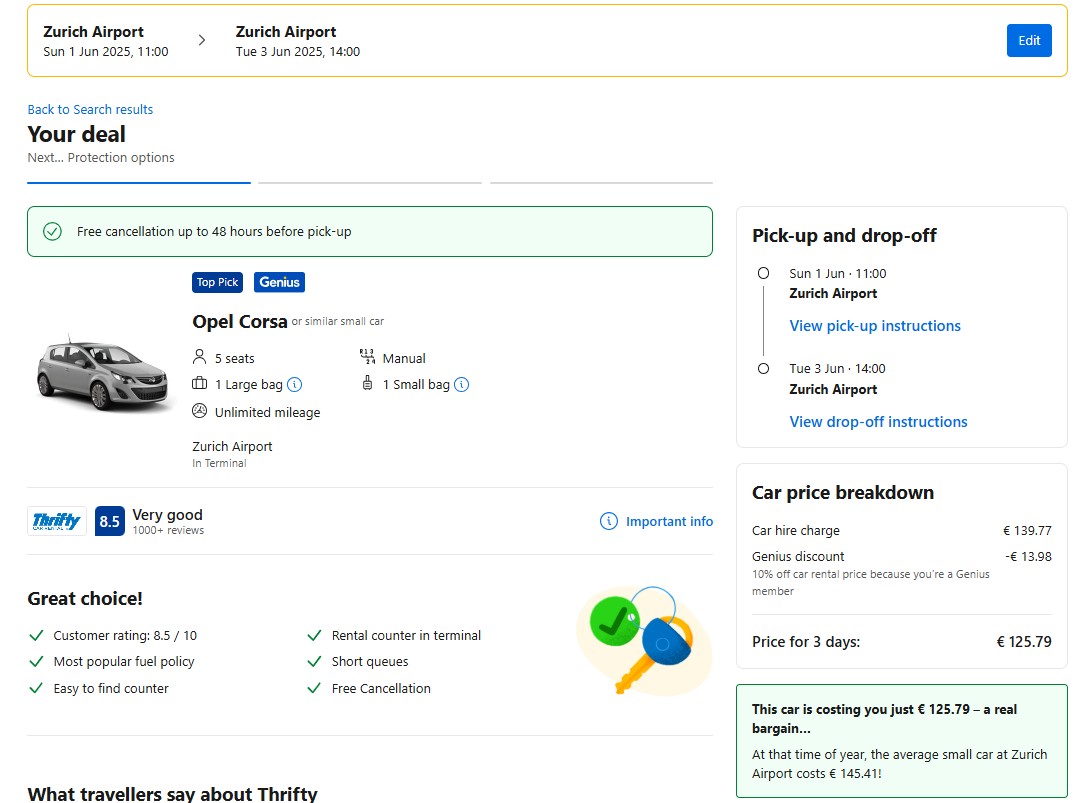Click the Large bag info icon
The width and height of the screenshot is (1090, 803).
[x=295, y=385]
